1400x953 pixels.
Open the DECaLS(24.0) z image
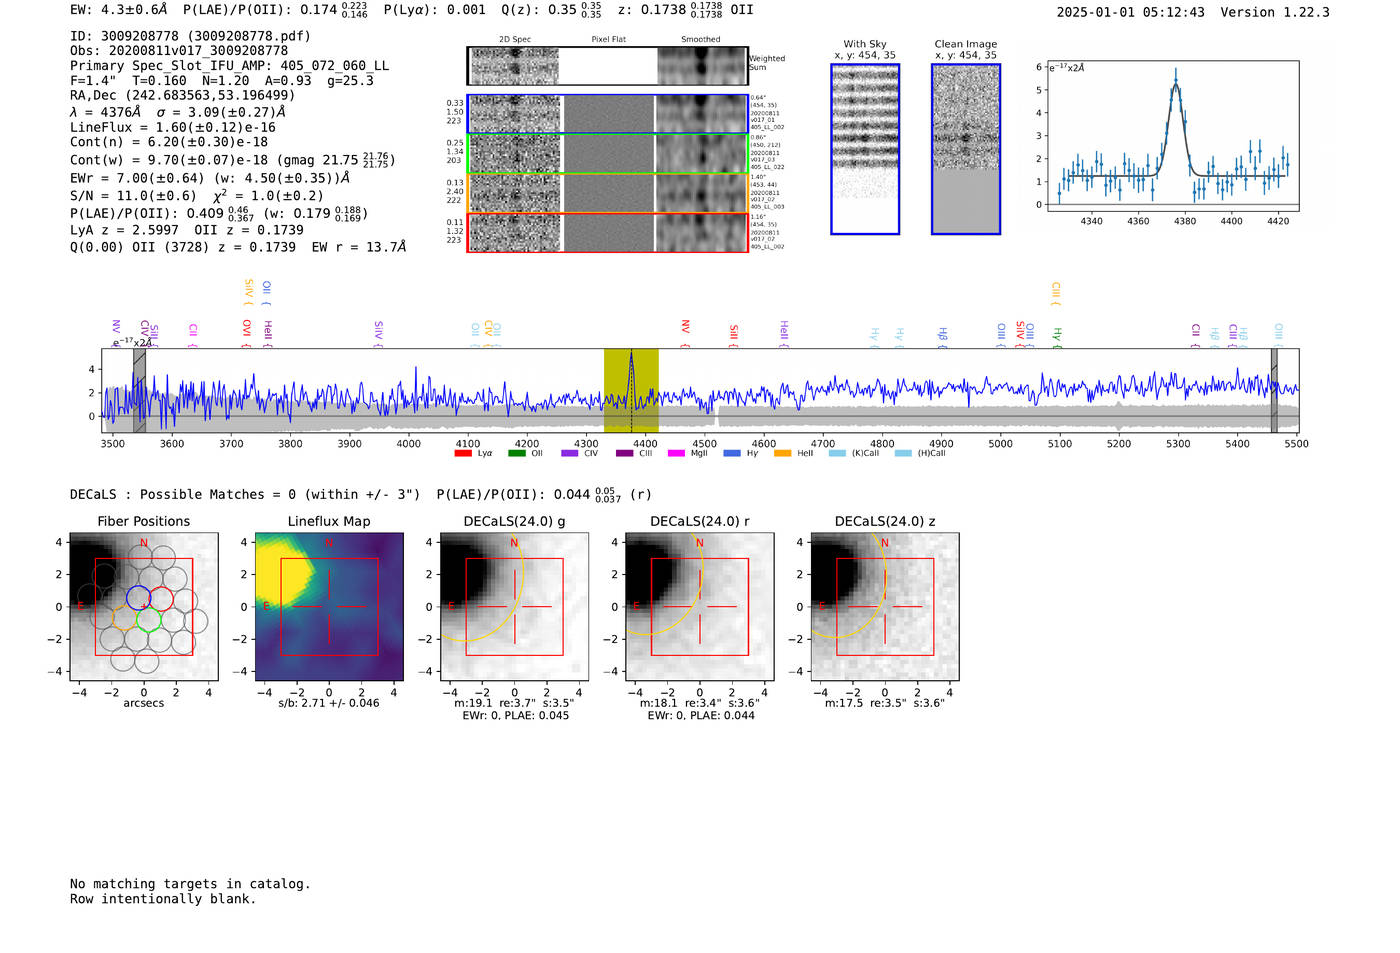[884, 606]
